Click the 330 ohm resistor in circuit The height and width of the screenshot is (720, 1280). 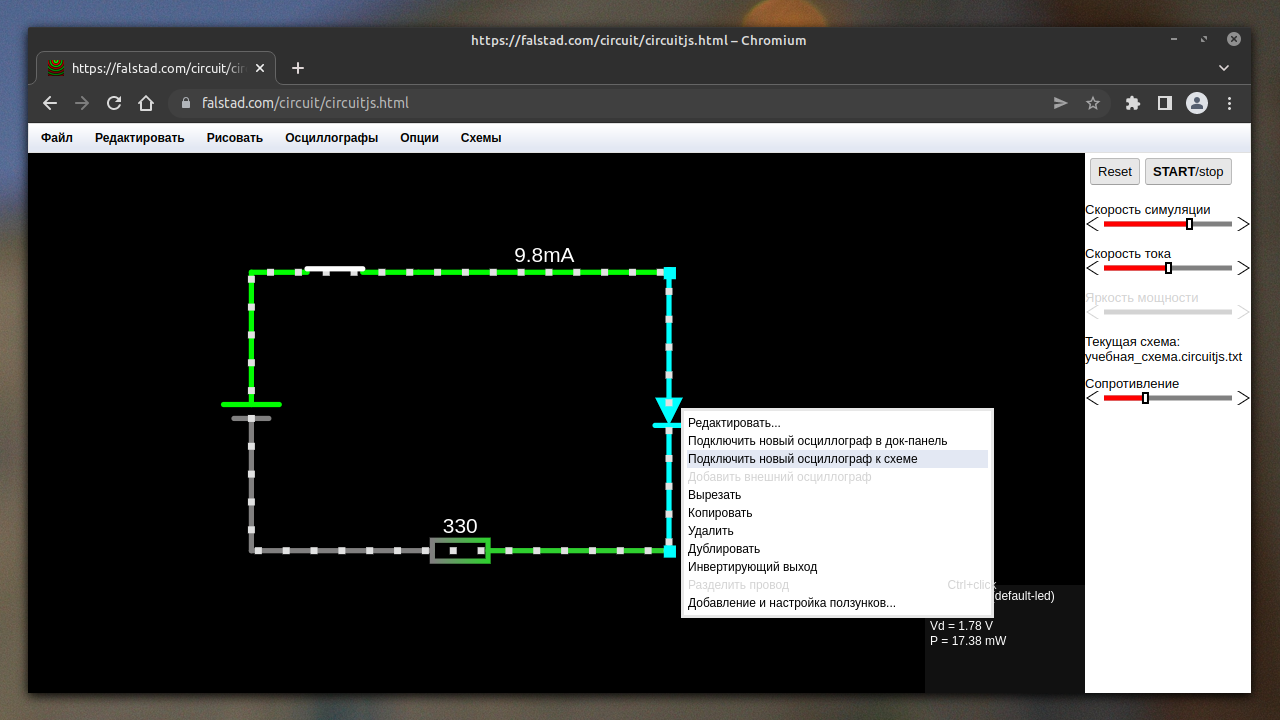460,550
